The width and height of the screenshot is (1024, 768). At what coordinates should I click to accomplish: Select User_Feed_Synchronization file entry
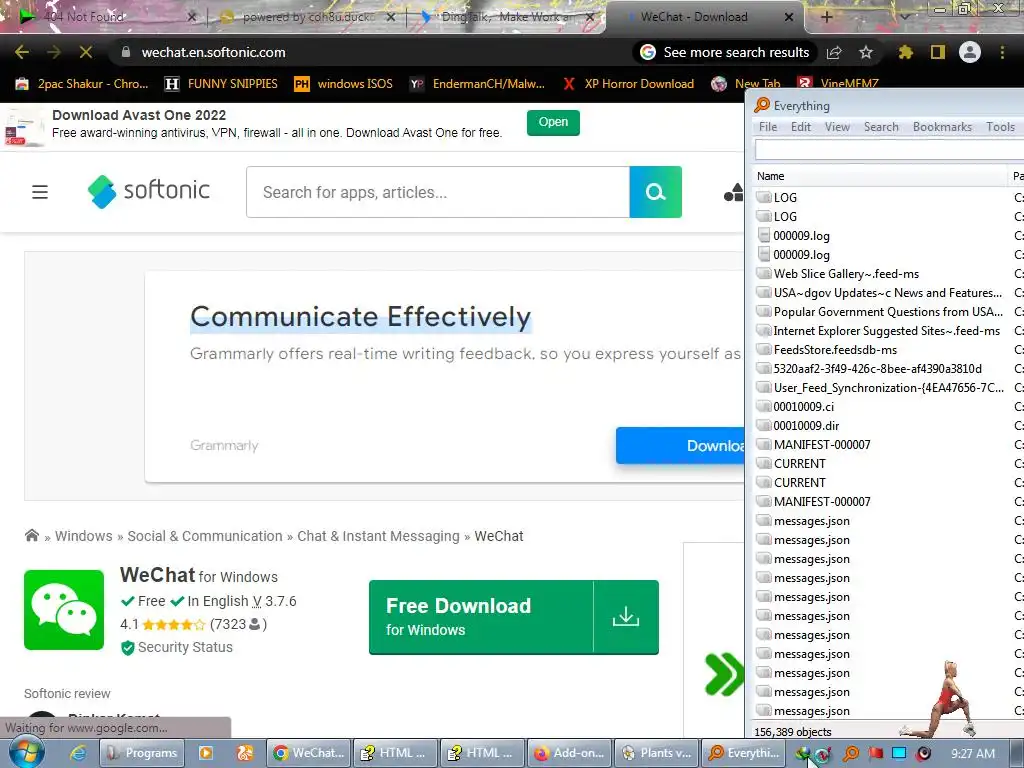888,388
